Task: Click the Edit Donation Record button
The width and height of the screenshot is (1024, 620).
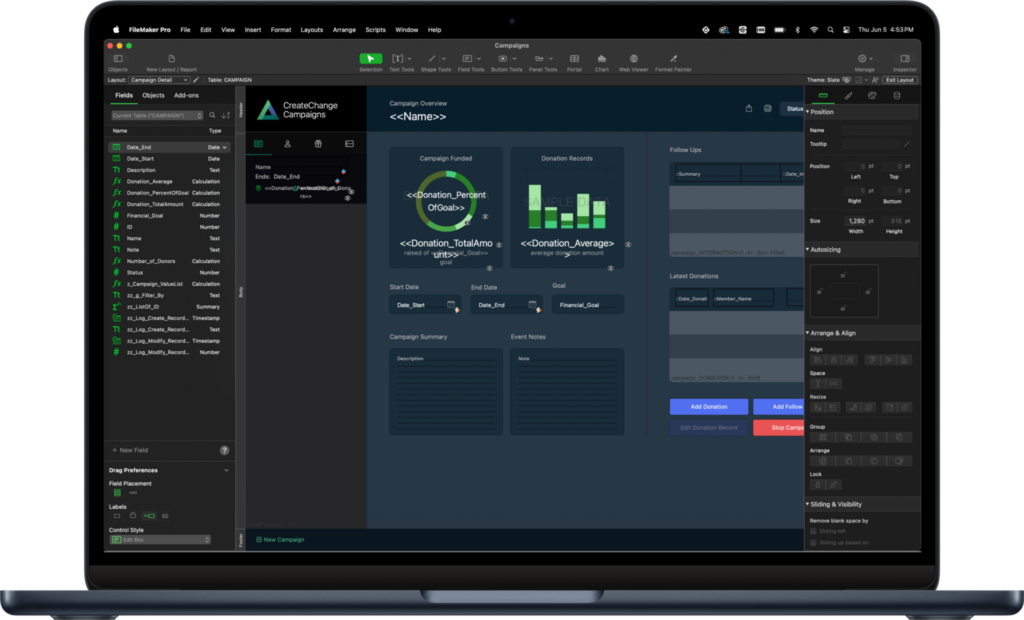Action: tap(709, 428)
